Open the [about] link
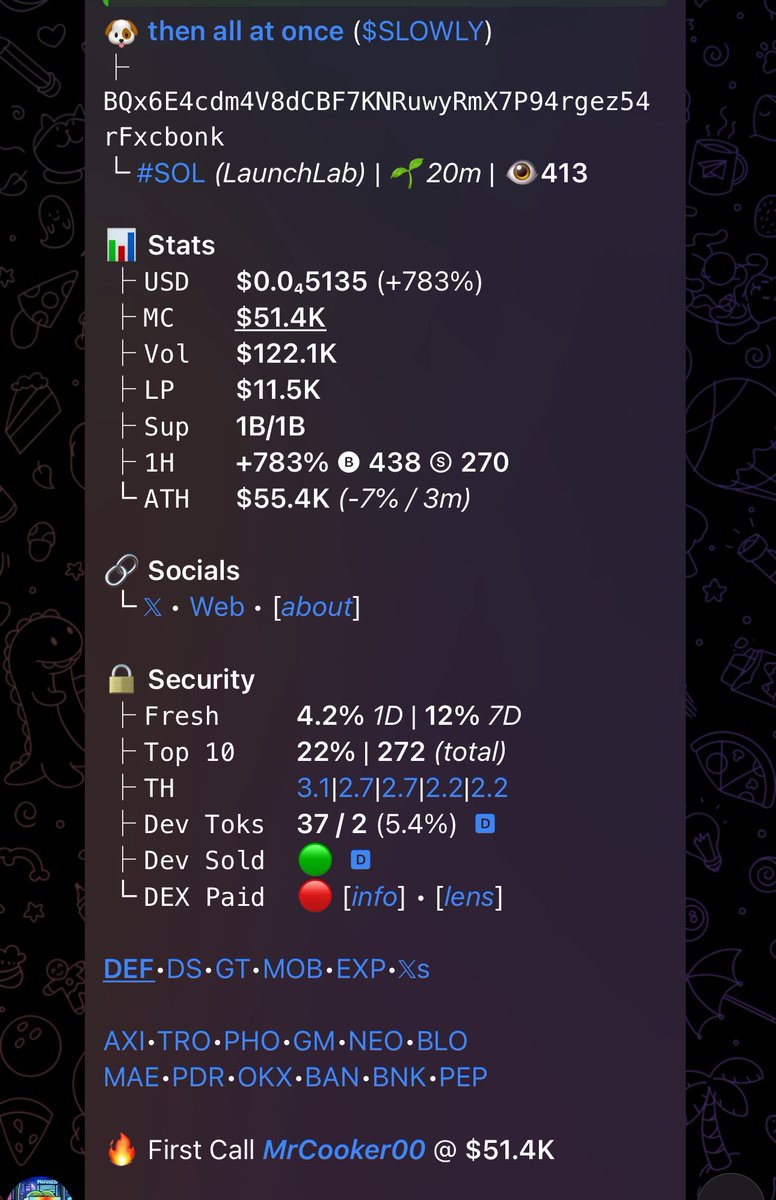The height and width of the screenshot is (1200, 776). [x=316, y=607]
